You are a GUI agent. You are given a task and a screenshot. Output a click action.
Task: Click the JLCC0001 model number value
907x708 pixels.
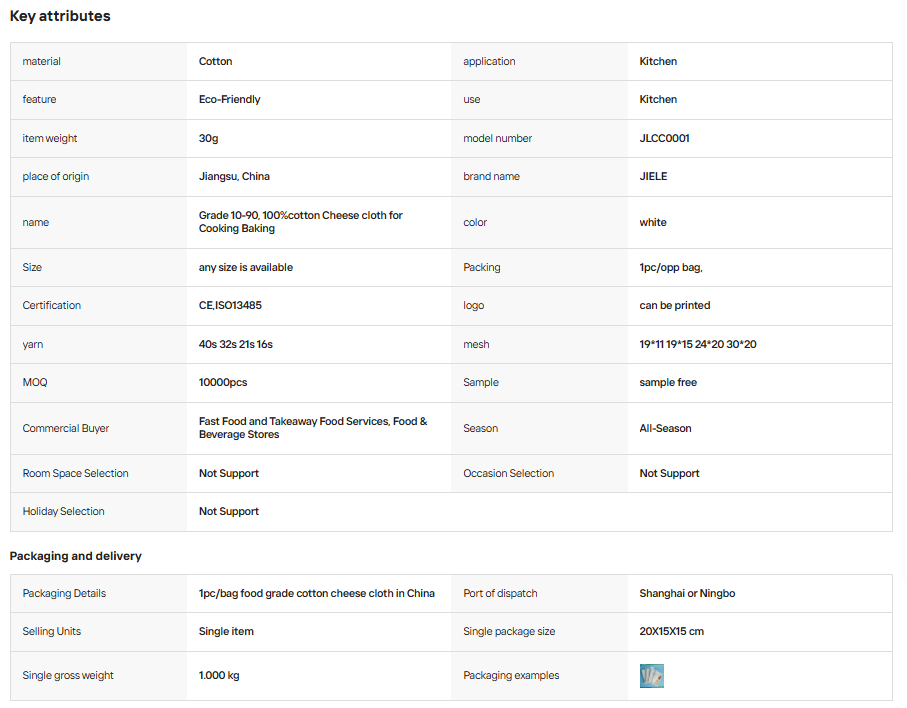pyautogui.click(x=664, y=138)
